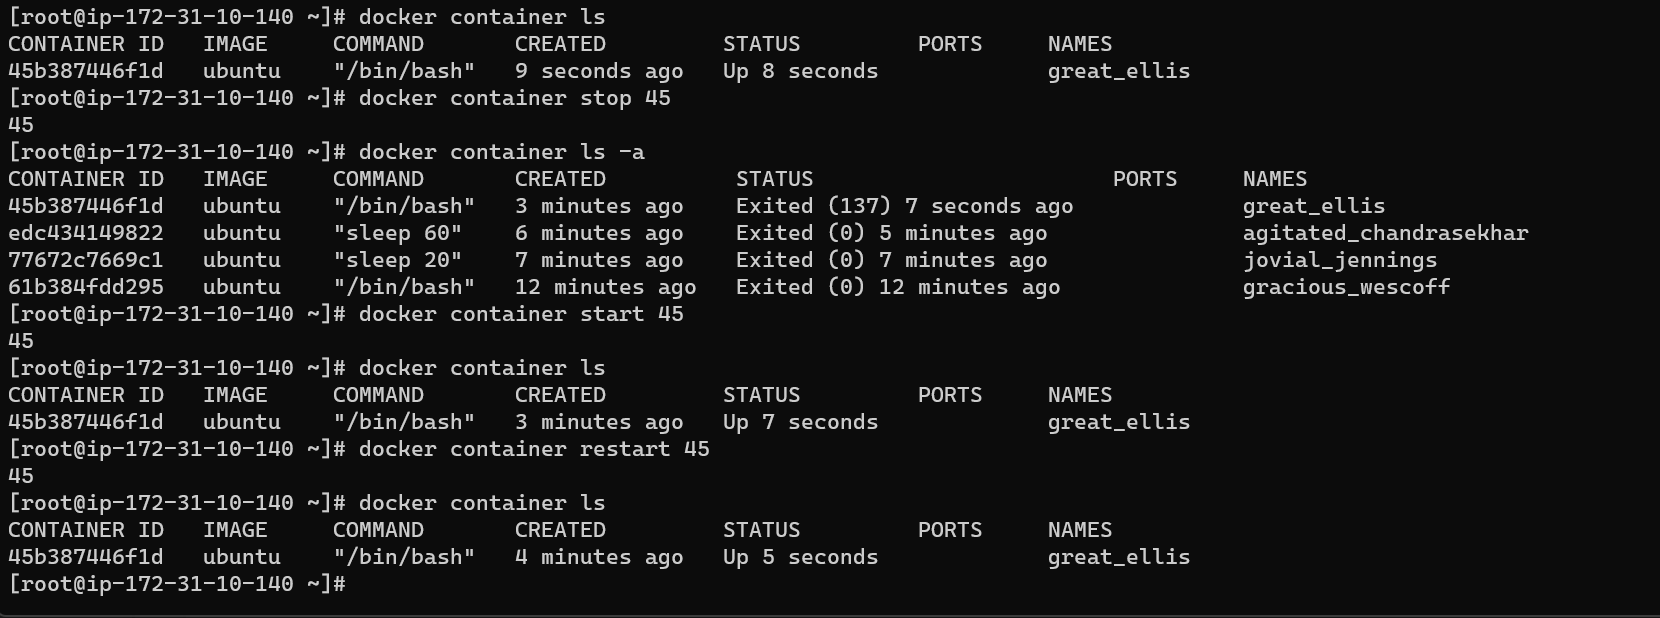The height and width of the screenshot is (618, 1660).
Task: Click the container ID edc434149822
Action: [86, 233]
